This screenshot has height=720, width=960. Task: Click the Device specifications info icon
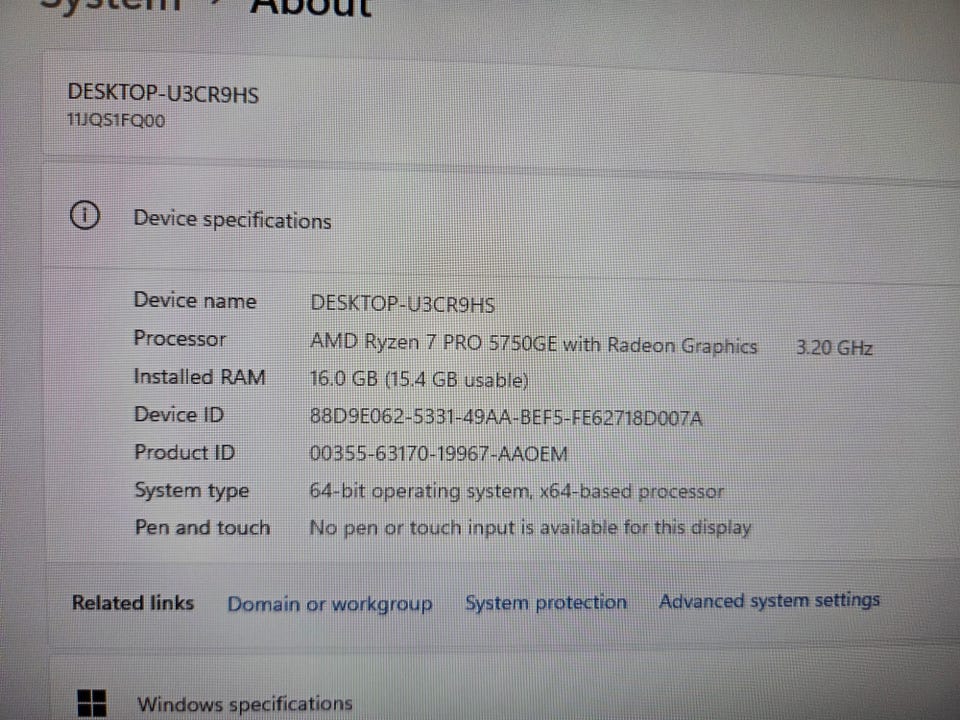coord(84,216)
